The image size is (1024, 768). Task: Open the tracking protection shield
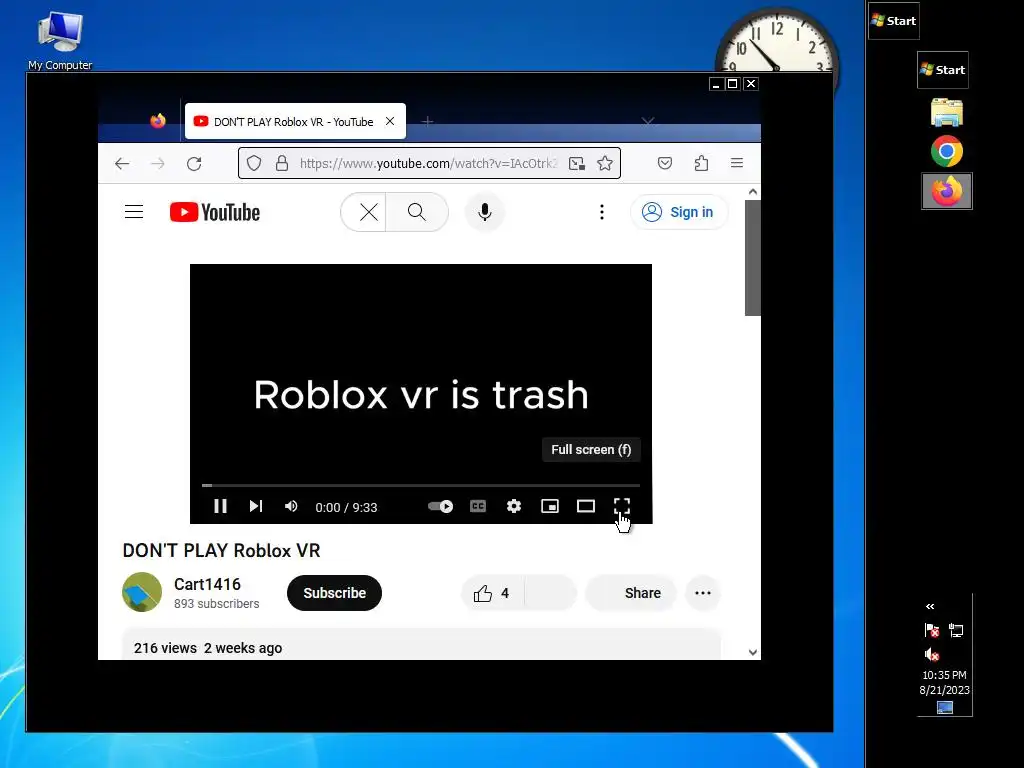254,163
